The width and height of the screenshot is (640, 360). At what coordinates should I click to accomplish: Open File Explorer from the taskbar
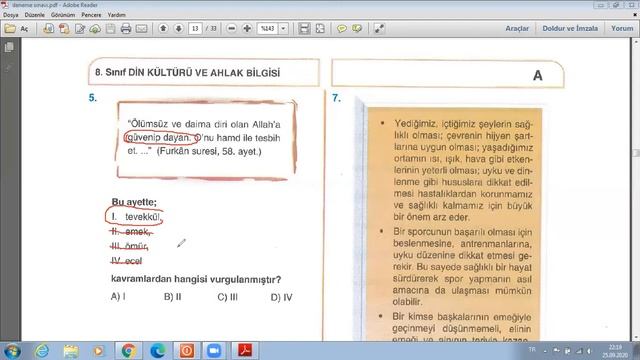pos(71,351)
